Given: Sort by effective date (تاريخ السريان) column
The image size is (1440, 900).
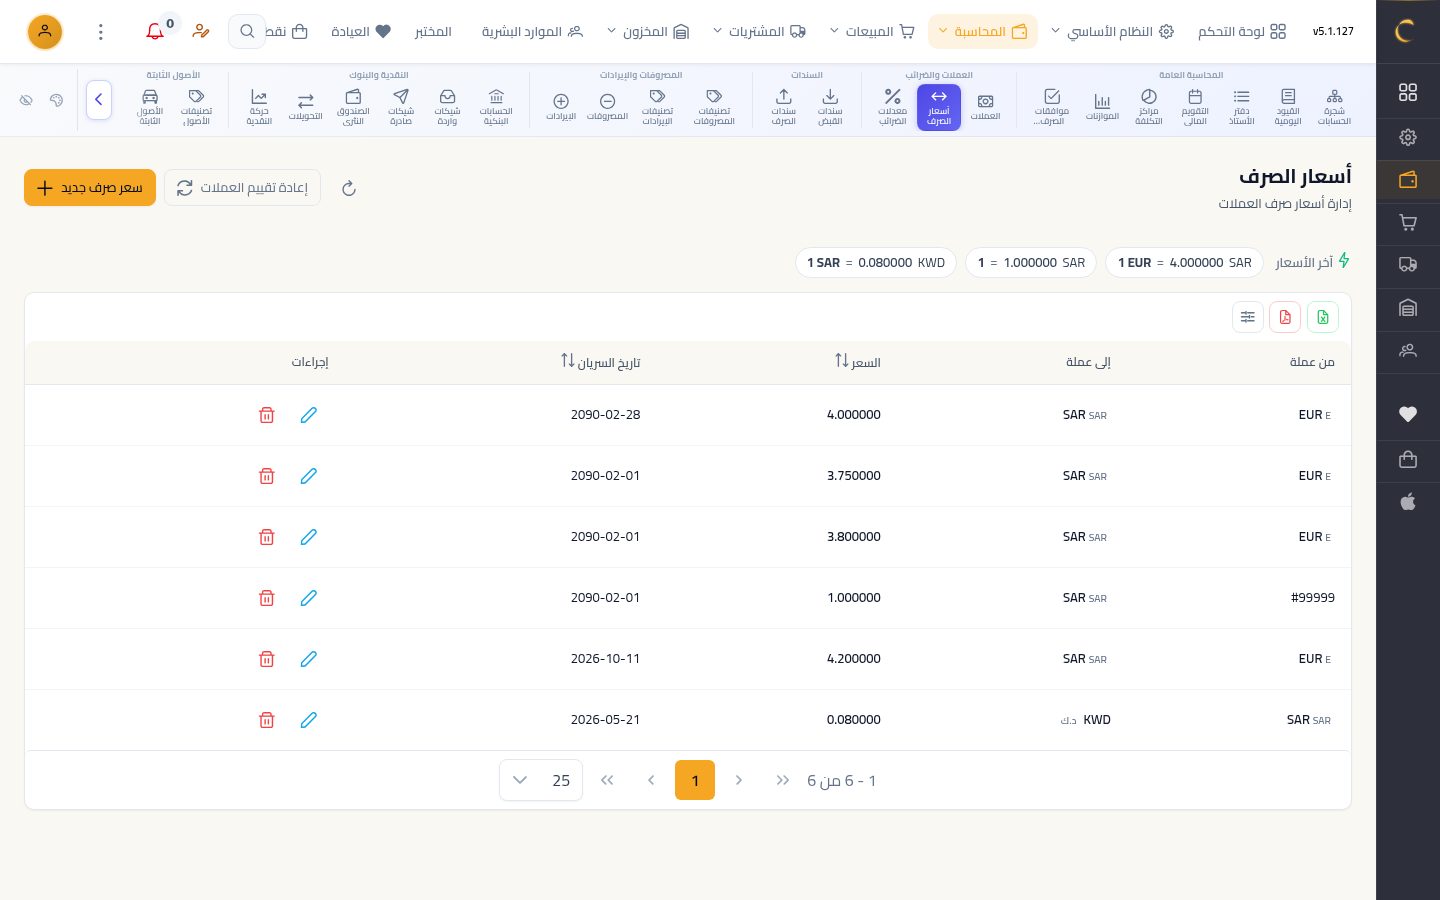Looking at the screenshot, I should point(600,361).
